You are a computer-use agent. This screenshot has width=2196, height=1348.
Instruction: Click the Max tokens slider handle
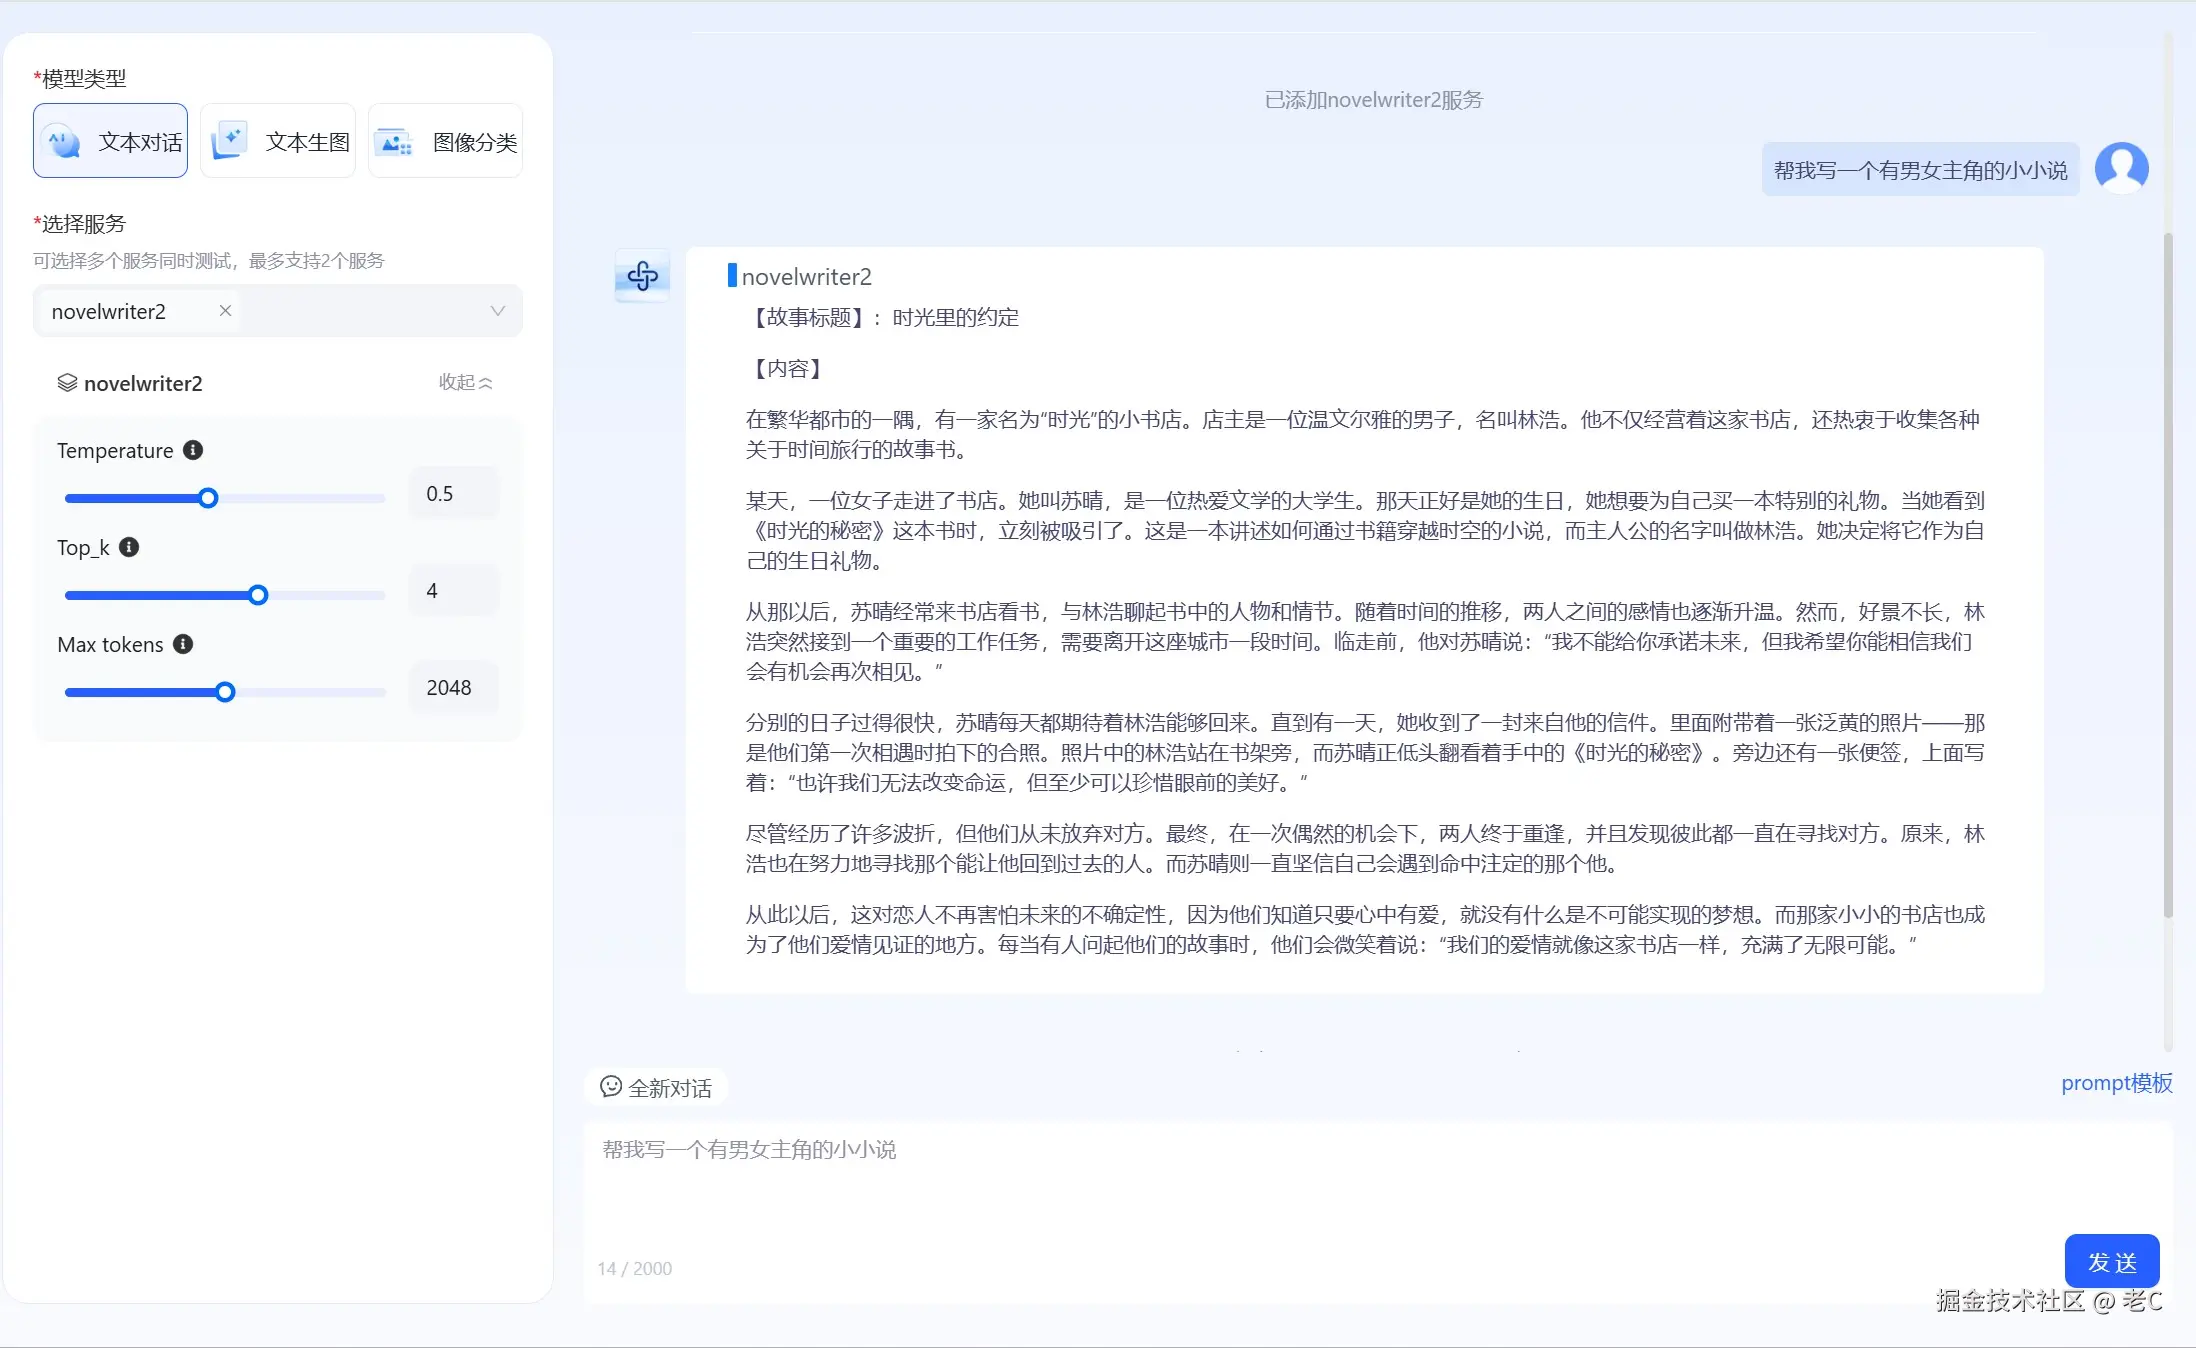pos(225,692)
